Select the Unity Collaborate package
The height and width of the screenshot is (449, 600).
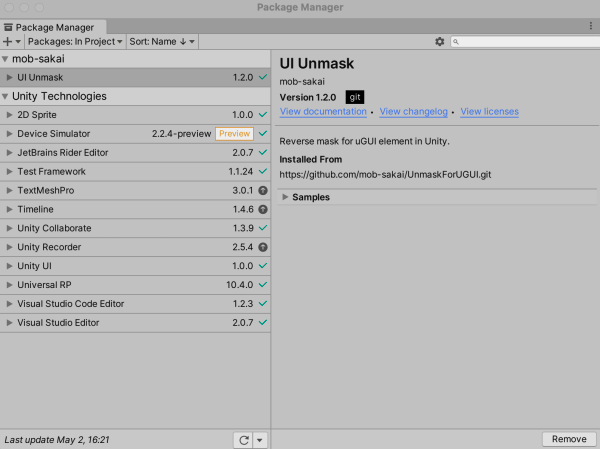coord(135,228)
